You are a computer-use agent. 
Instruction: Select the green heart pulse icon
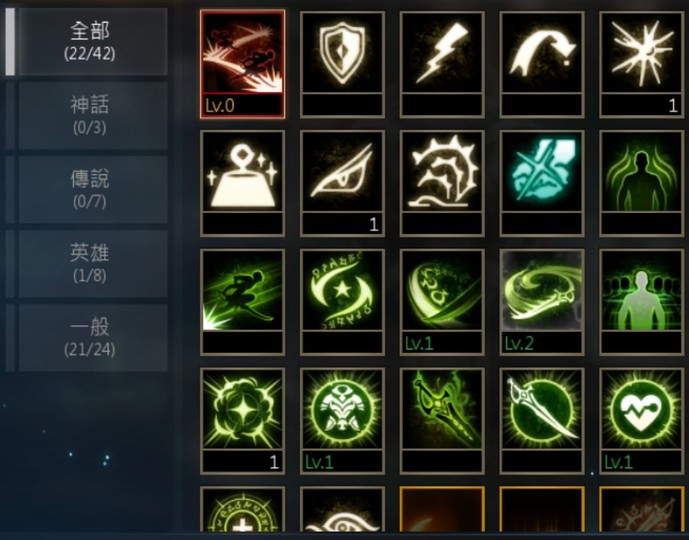642,421
